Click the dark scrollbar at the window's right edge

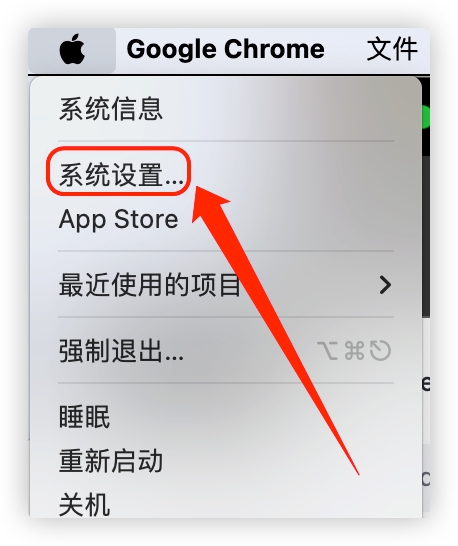(x=426, y=237)
